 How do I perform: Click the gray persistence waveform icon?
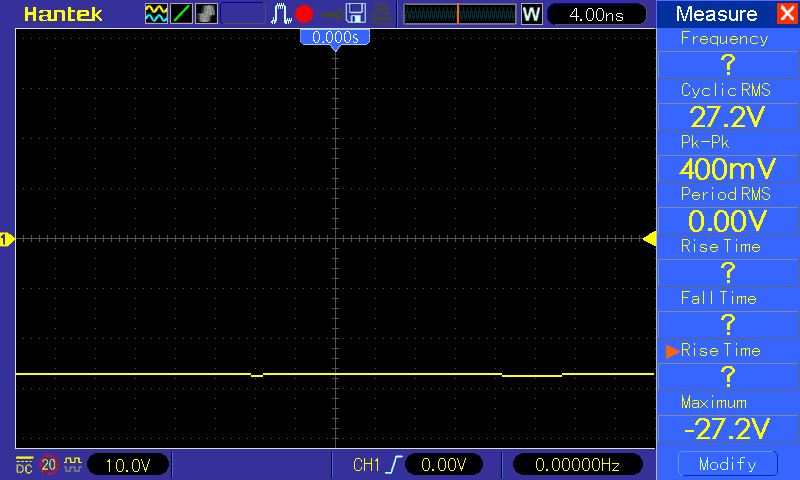click(x=206, y=14)
